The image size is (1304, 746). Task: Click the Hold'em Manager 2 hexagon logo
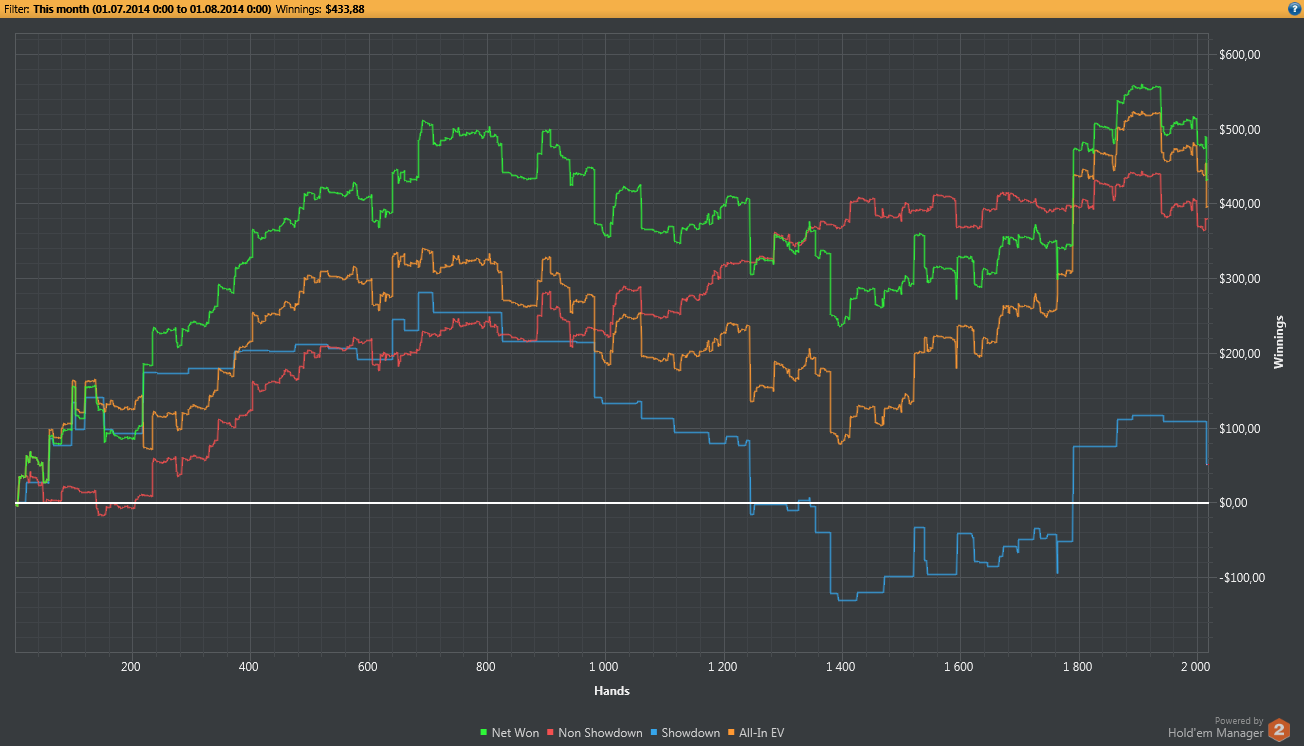(x=1279, y=730)
